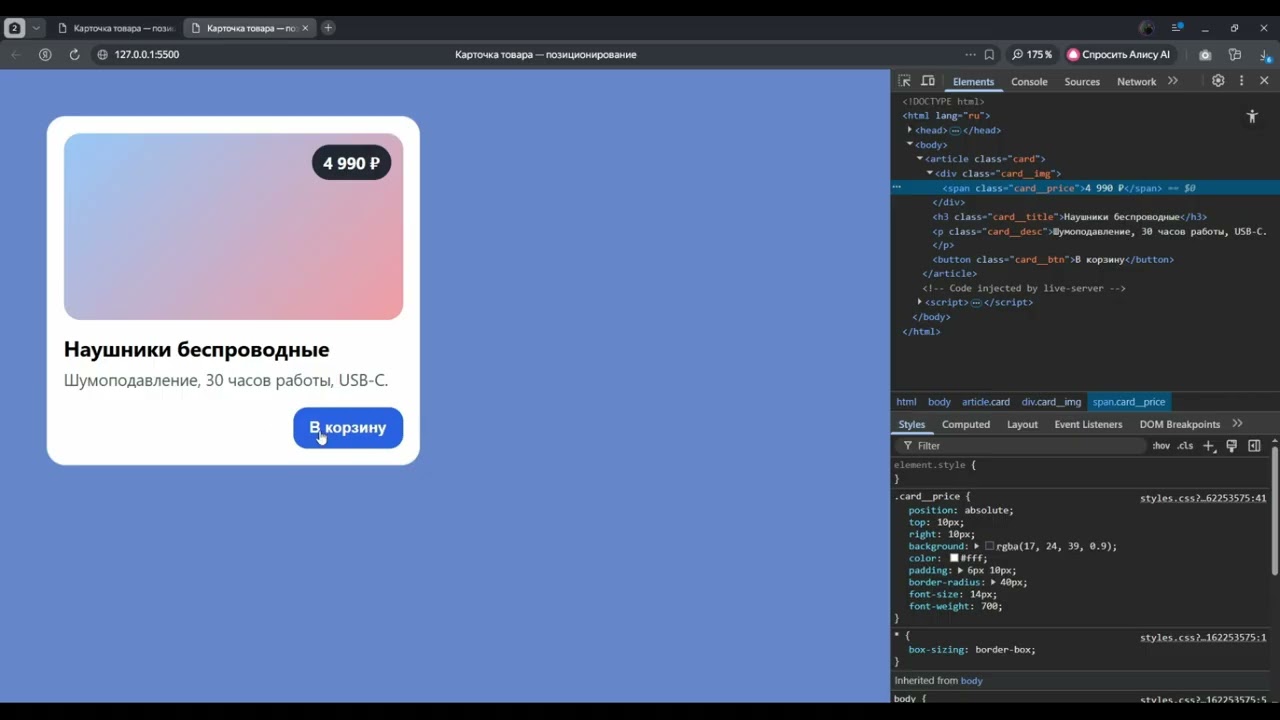Add a new style rule with plus icon

click(1208, 446)
